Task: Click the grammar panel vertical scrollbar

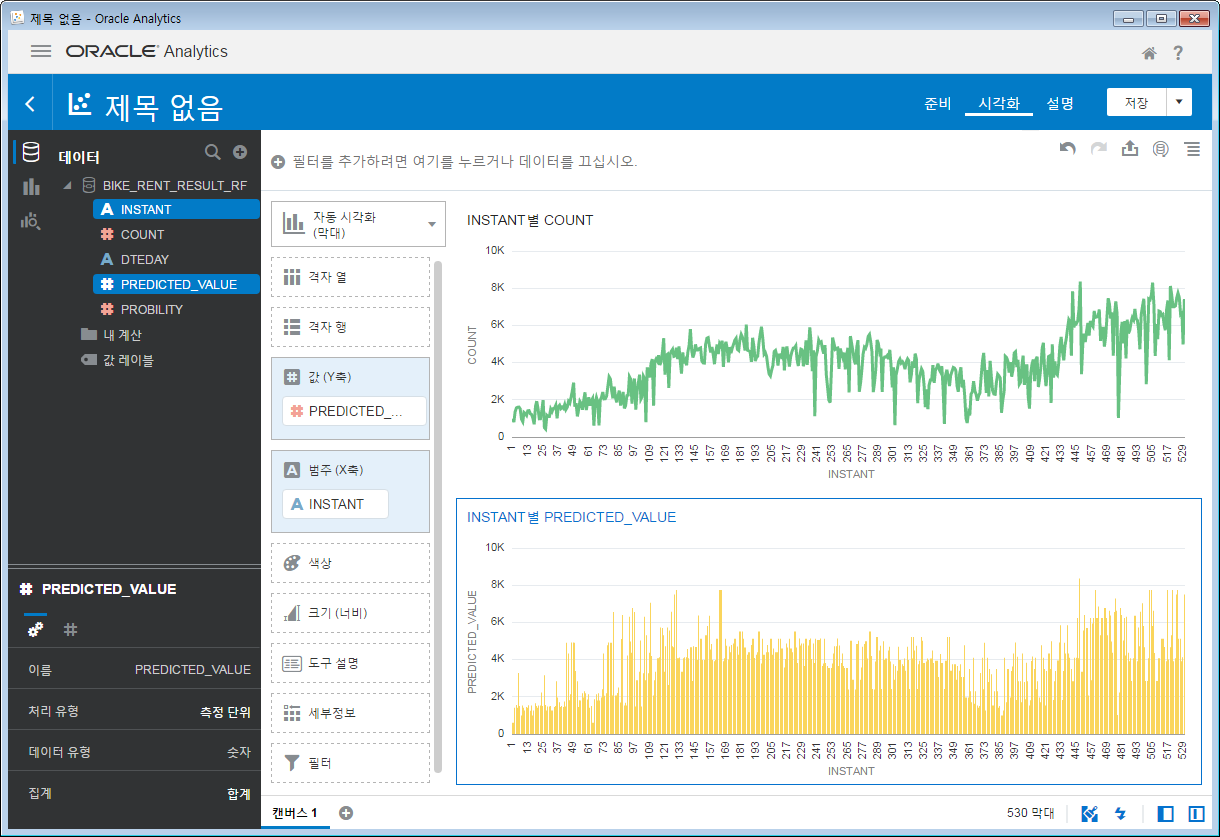Action: [438, 516]
